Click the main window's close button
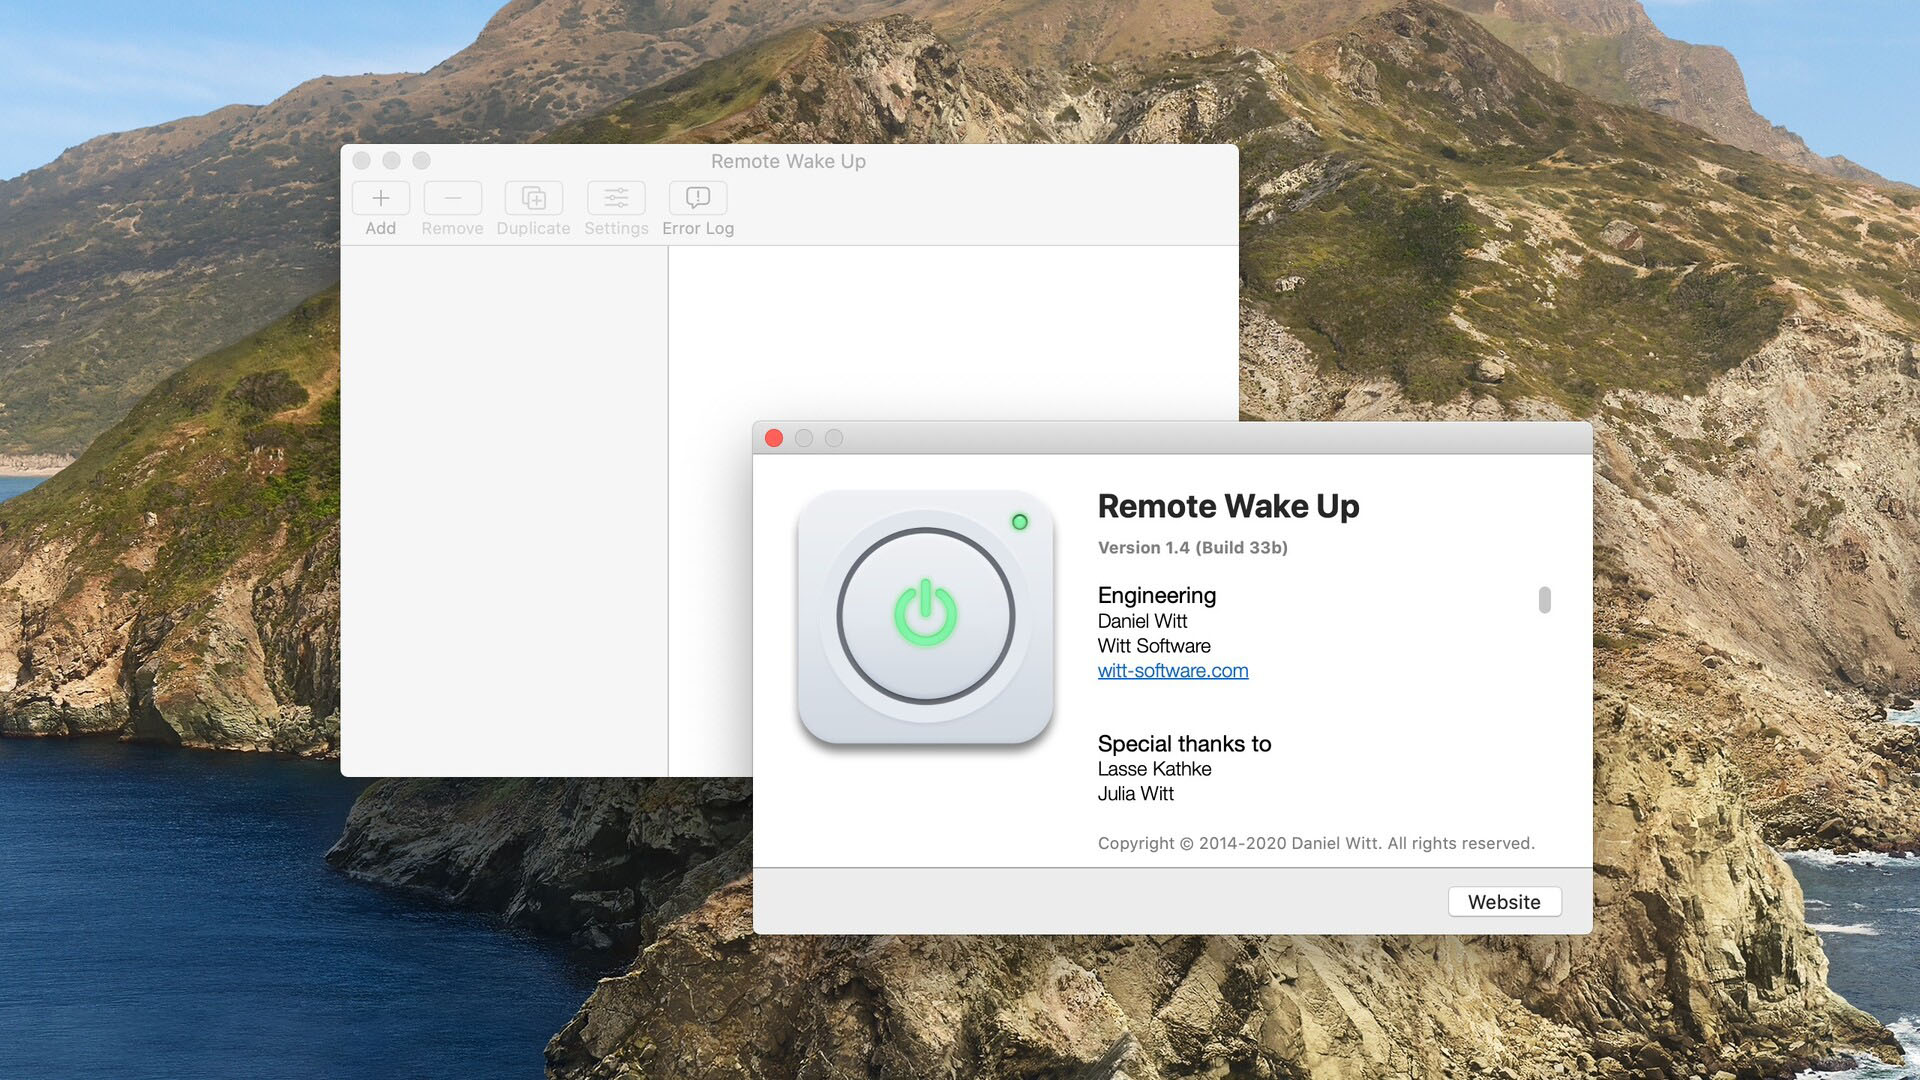 coord(362,160)
